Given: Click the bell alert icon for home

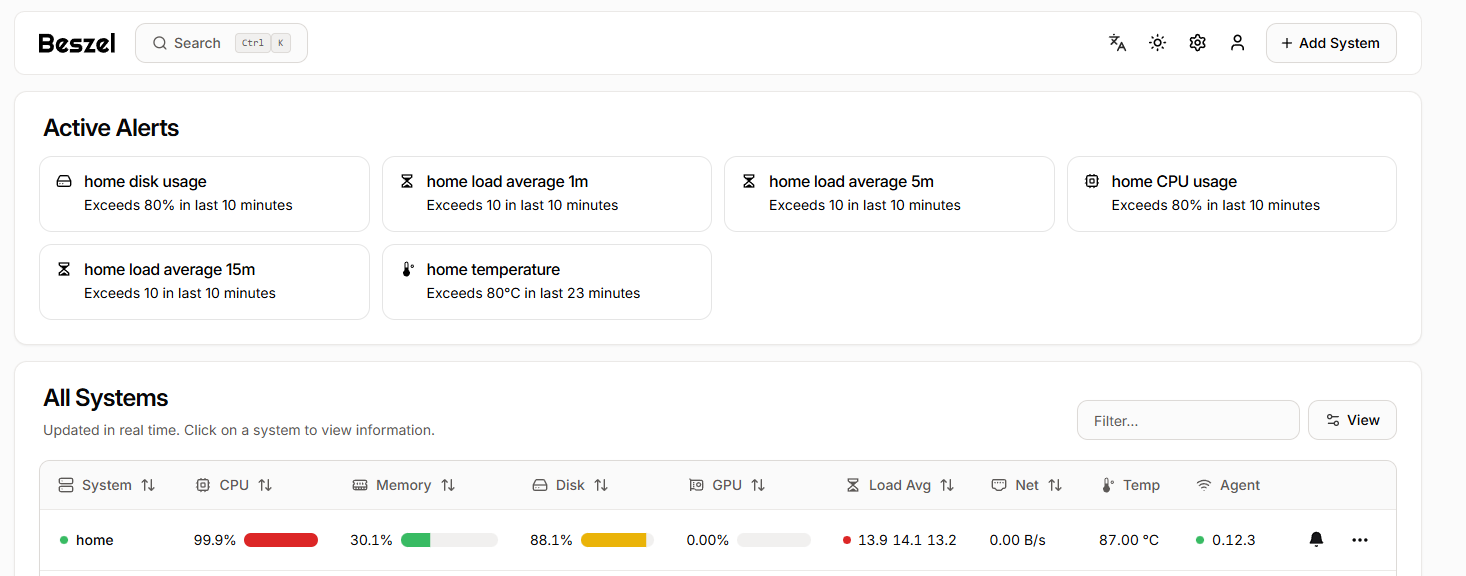Looking at the screenshot, I should pos(1316,540).
